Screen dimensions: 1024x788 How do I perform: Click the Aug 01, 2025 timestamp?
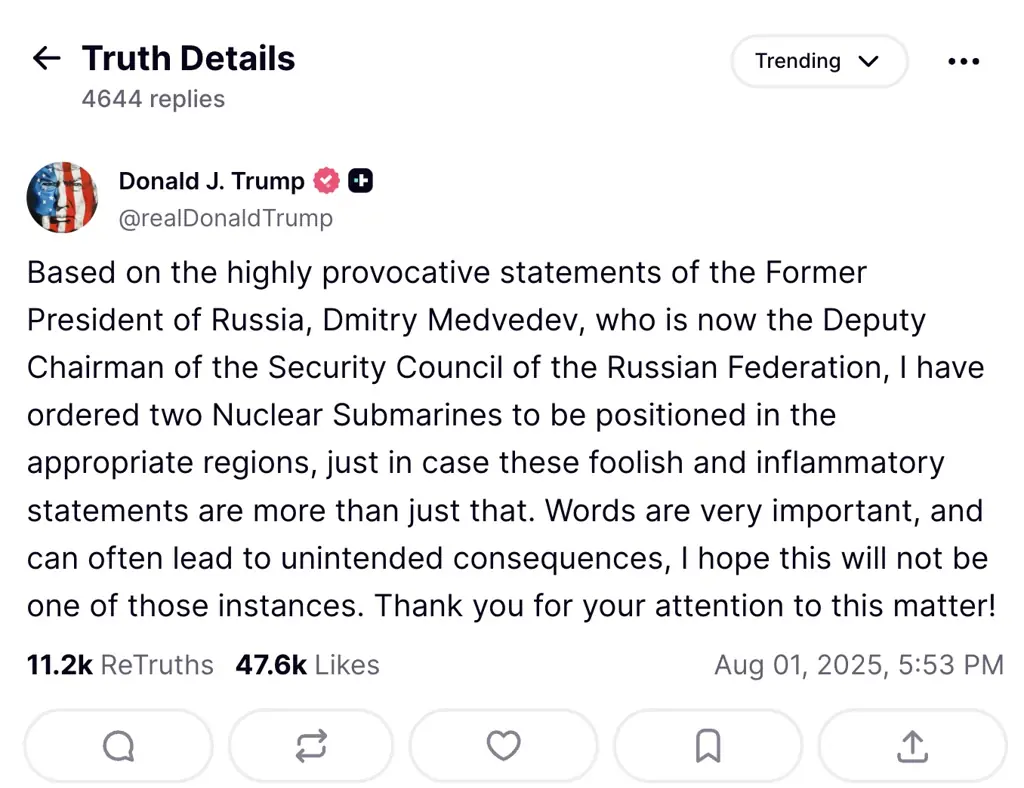(858, 665)
